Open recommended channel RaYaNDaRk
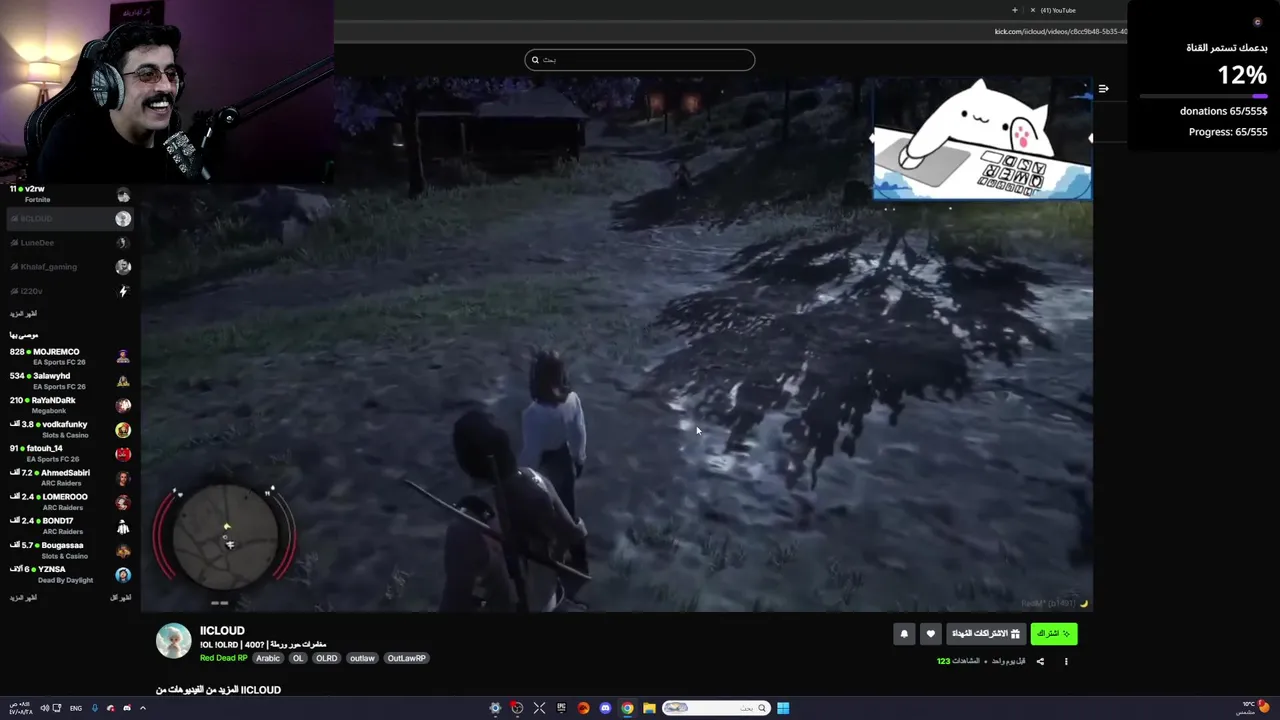Screen dimensions: 1280x720 (x=70, y=405)
